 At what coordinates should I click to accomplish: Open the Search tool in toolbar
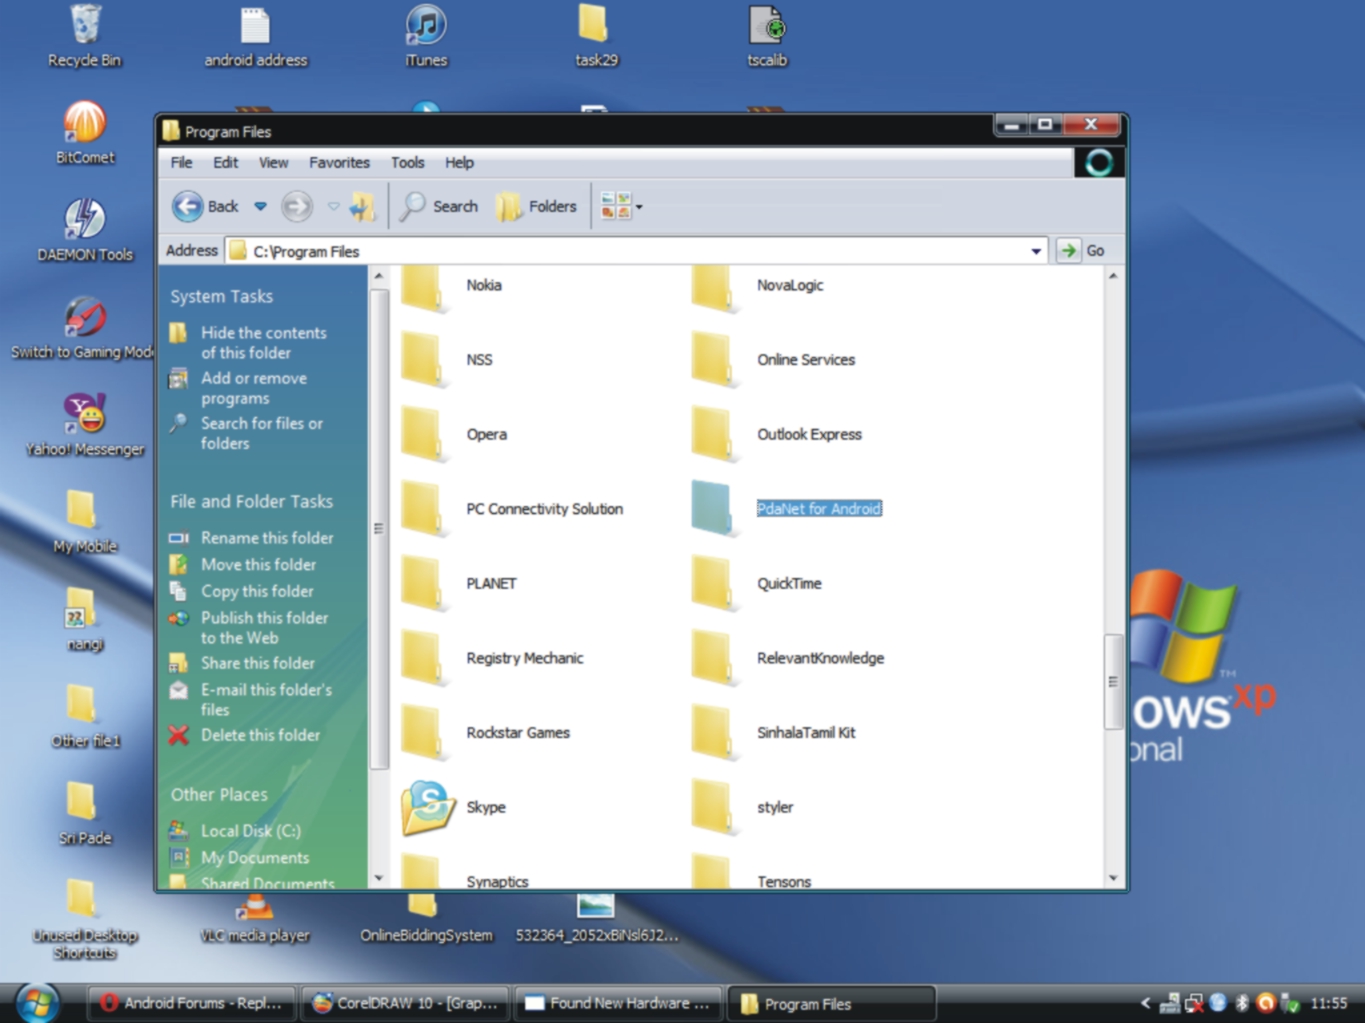click(440, 207)
